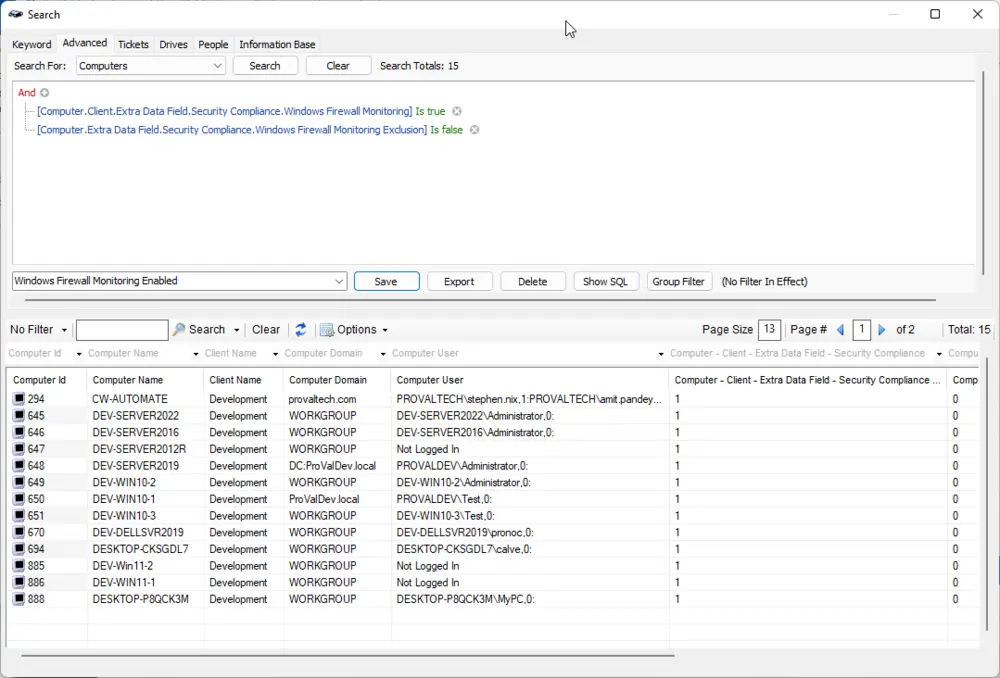The image size is (1000, 678).
Task: Click computer icon for ID 694
Action: pos(19,549)
